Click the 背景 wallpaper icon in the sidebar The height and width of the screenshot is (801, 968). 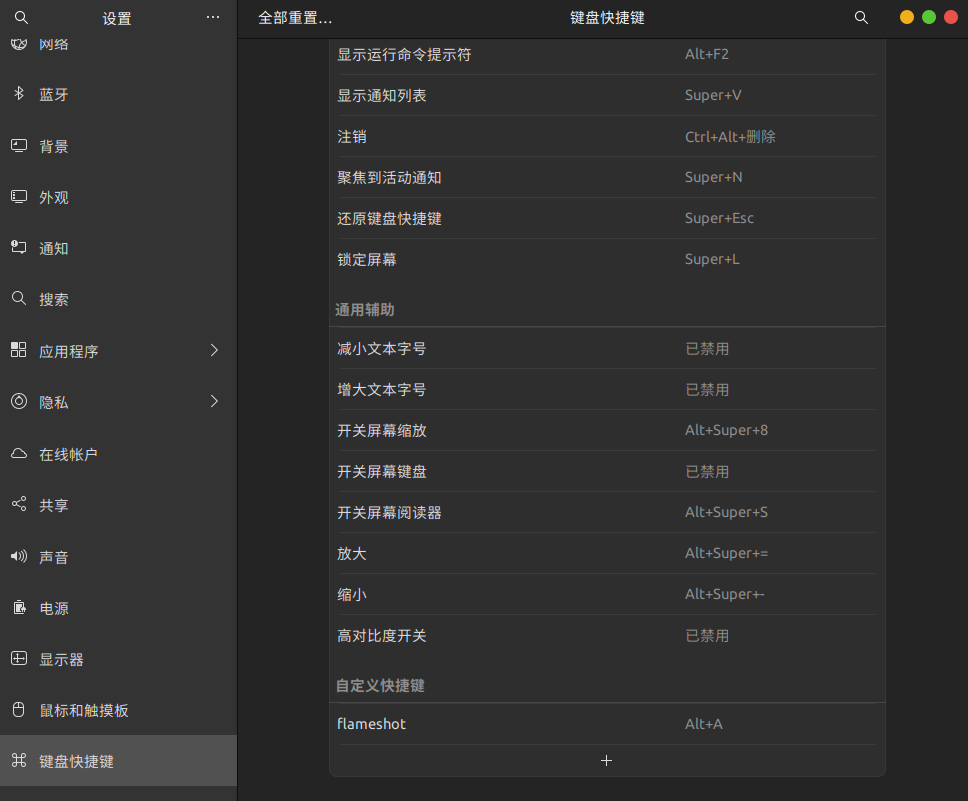[18, 146]
